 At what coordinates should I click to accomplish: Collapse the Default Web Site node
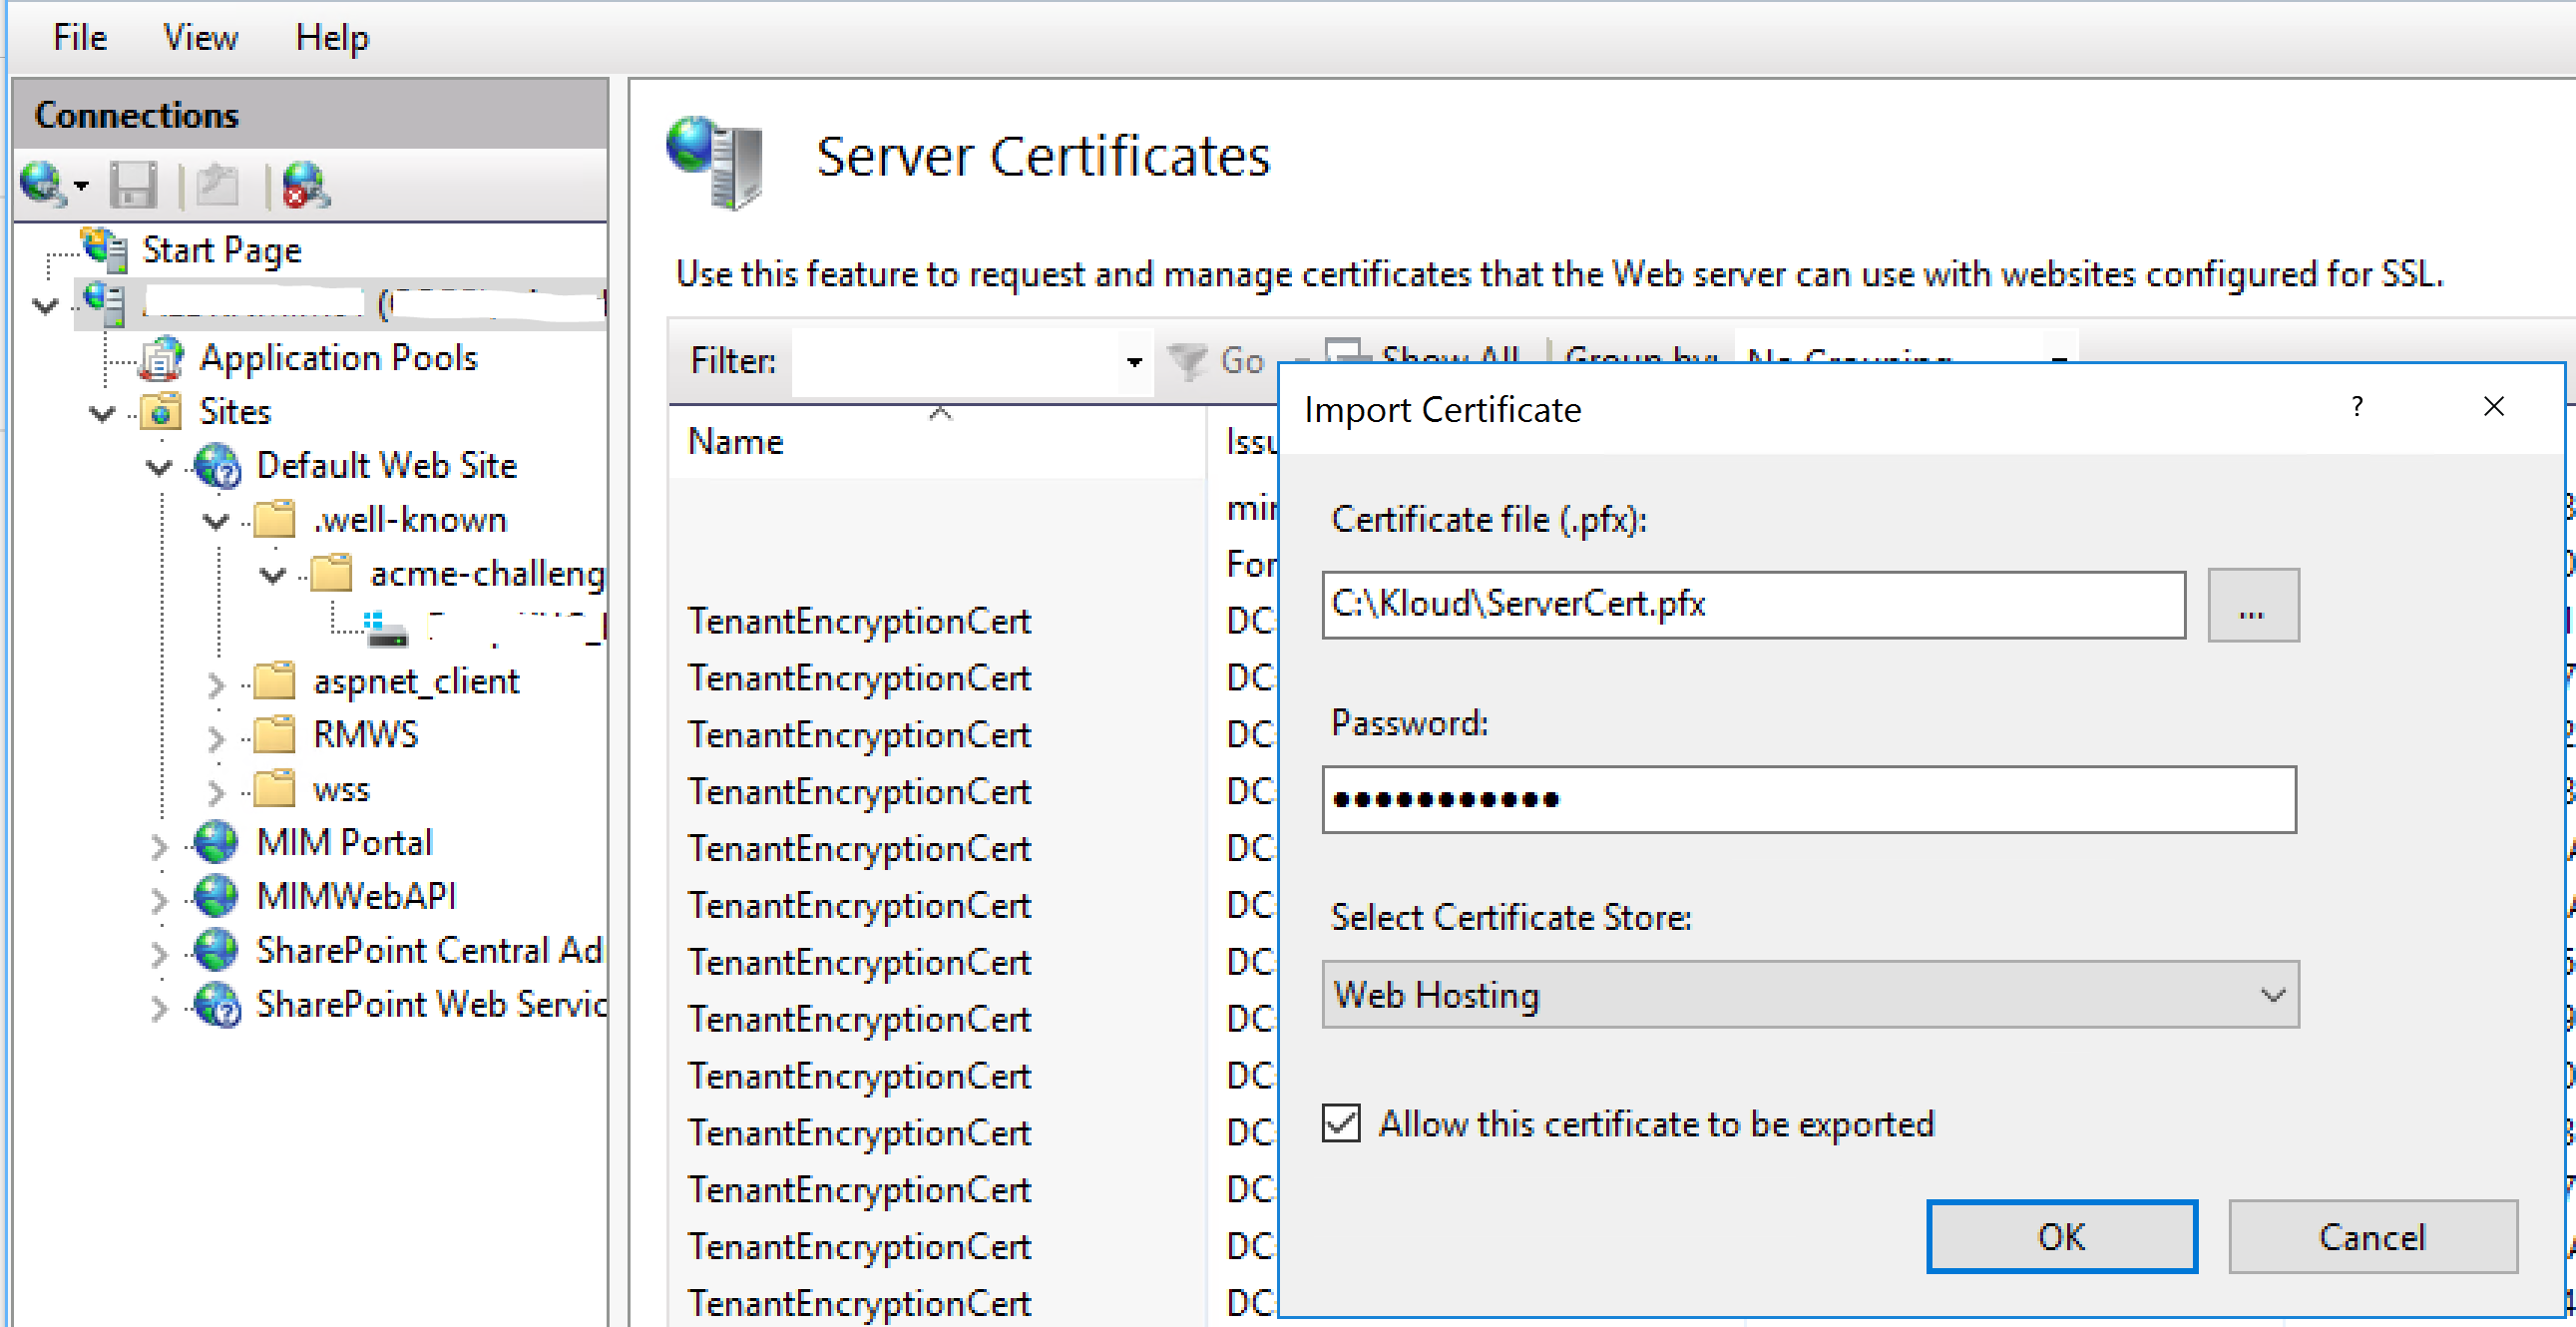[159, 466]
